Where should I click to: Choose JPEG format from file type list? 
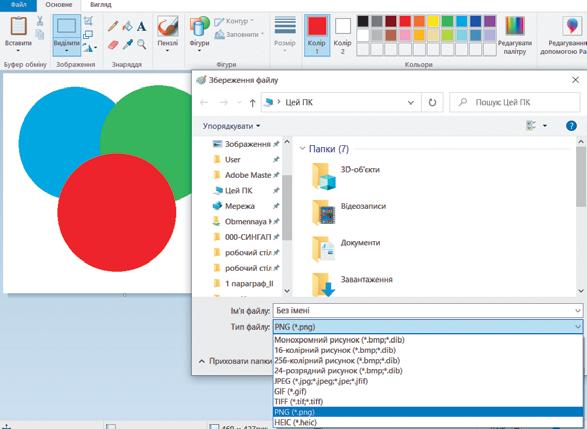click(x=321, y=381)
